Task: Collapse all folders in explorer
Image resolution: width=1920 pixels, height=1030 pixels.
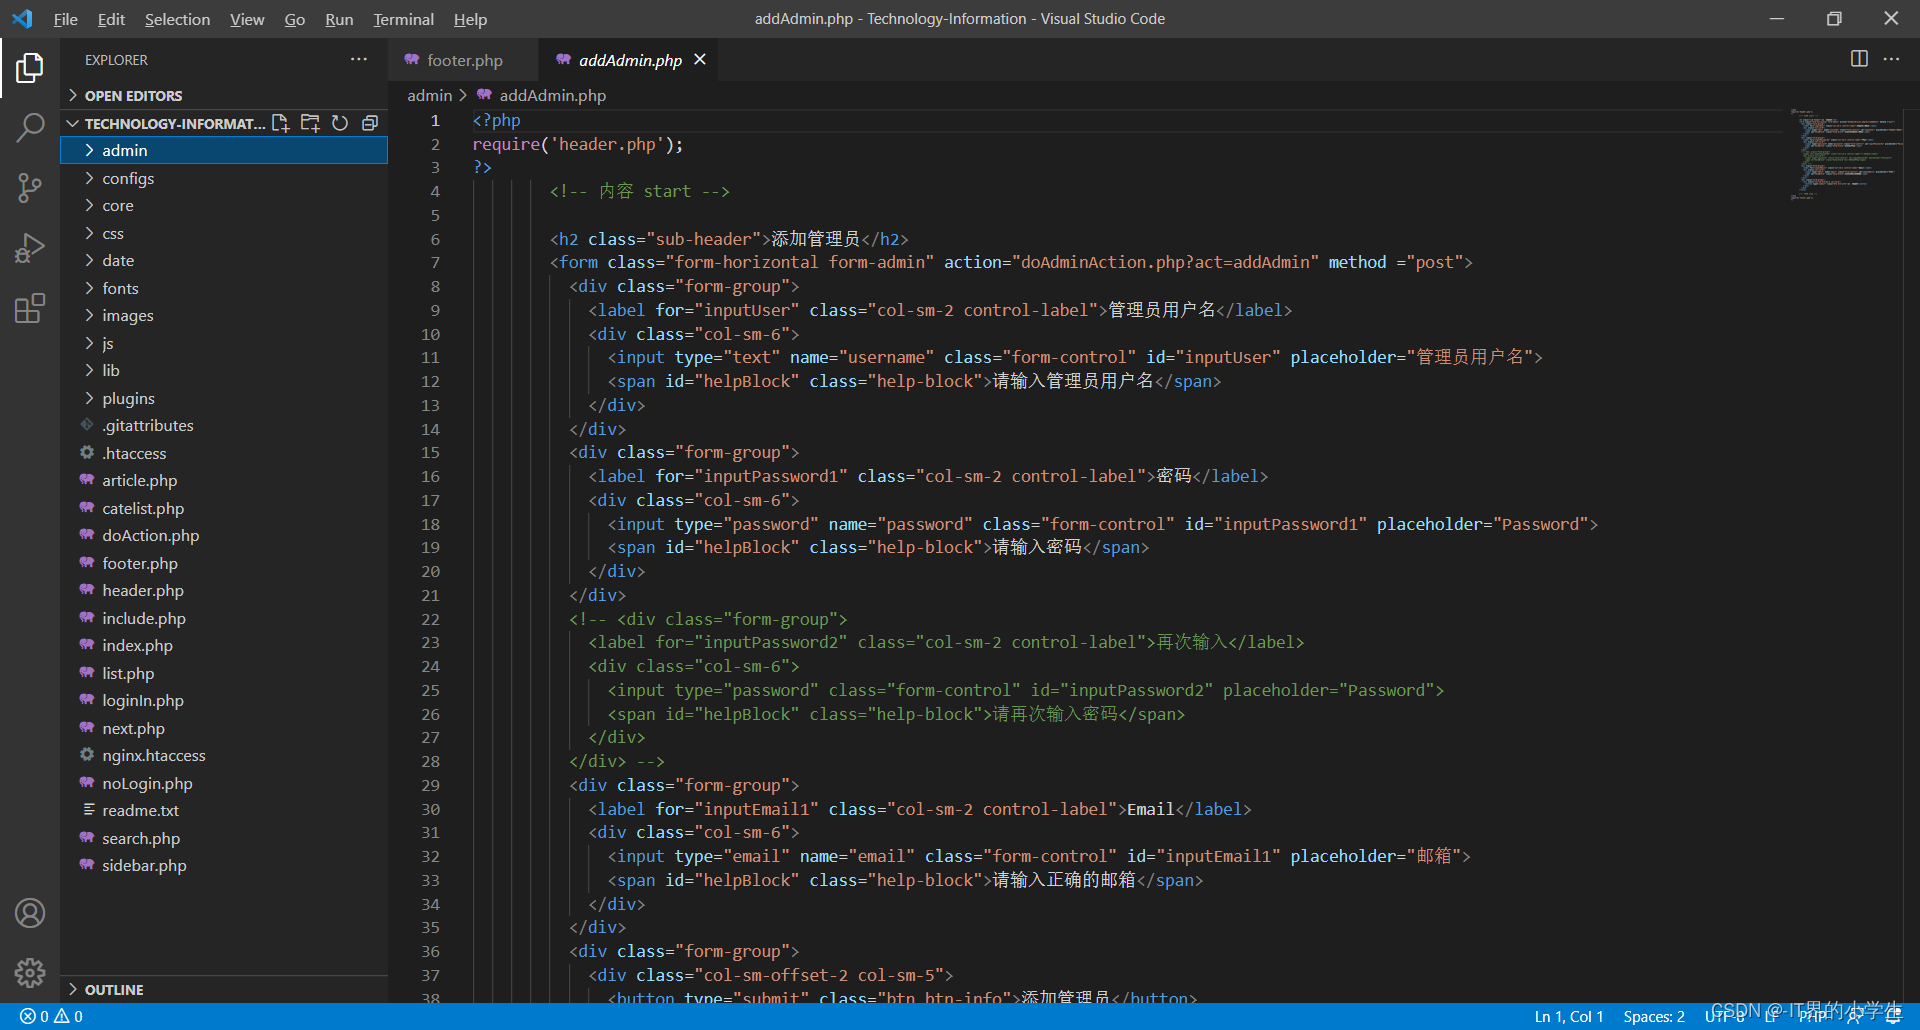Action: tap(370, 123)
